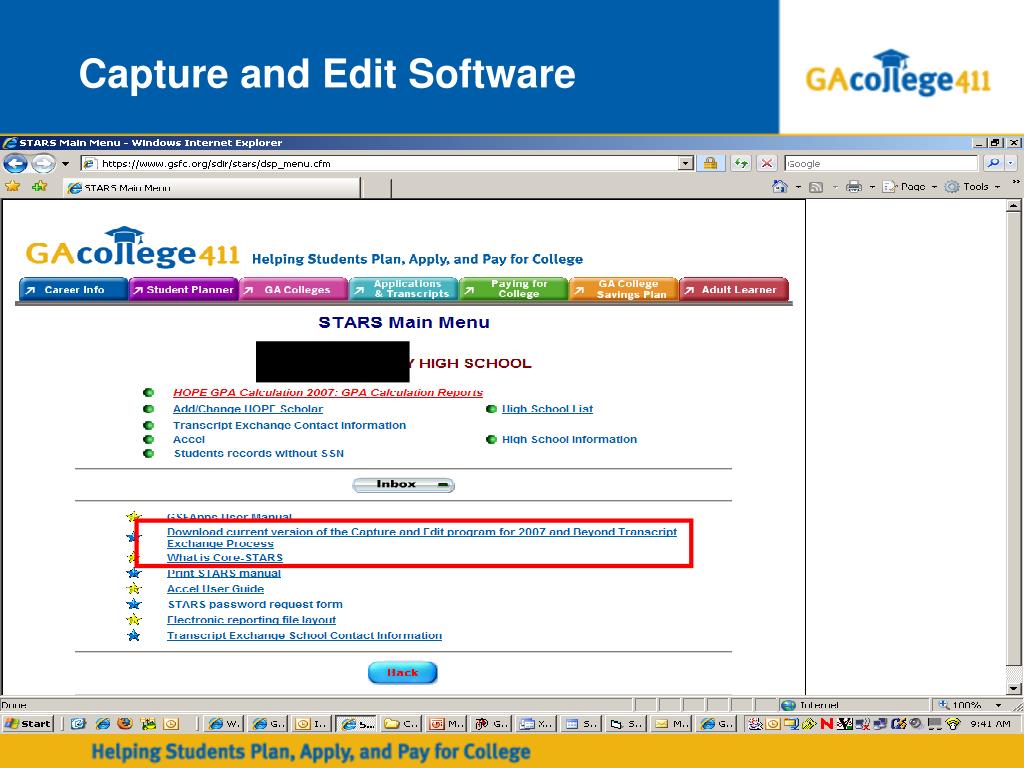Image resolution: width=1024 pixels, height=768 pixels.
Task: Open the Accel User Guide link
Action: (216, 588)
